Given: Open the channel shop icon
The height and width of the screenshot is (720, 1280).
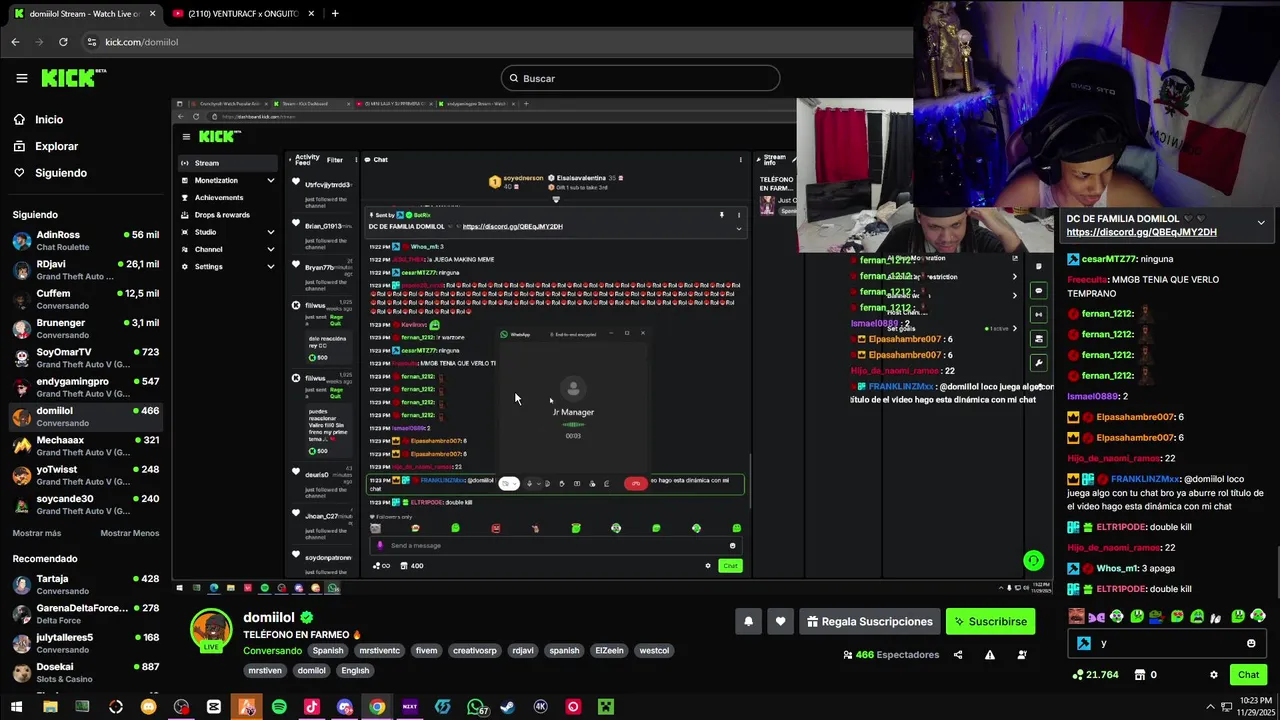Looking at the screenshot, I should [1139, 675].
